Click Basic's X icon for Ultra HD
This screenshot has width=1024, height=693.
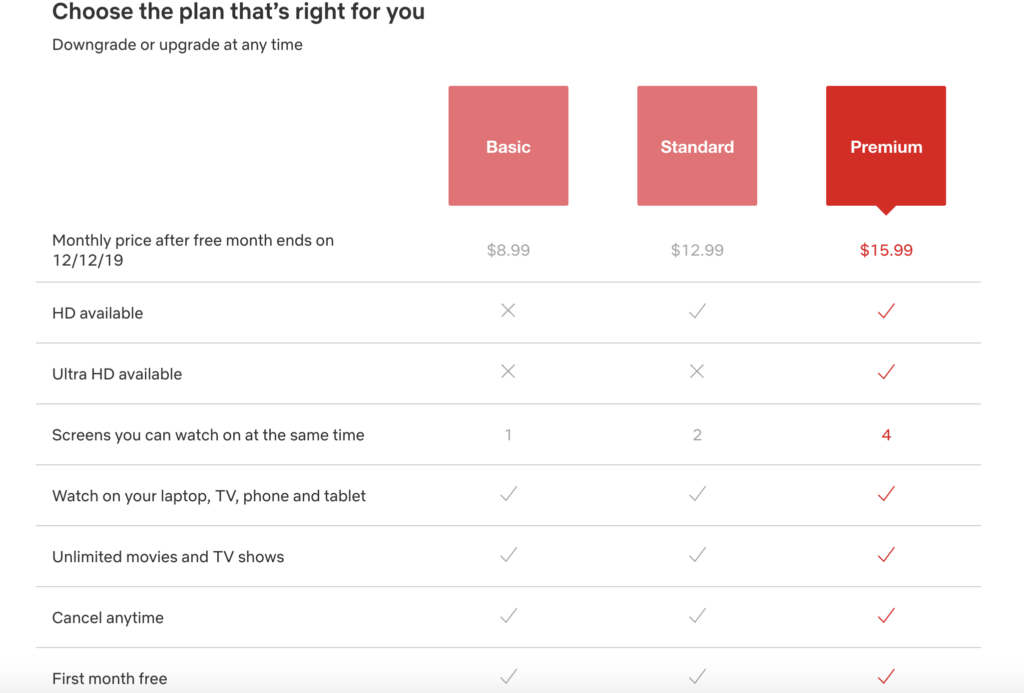point(508,371)
